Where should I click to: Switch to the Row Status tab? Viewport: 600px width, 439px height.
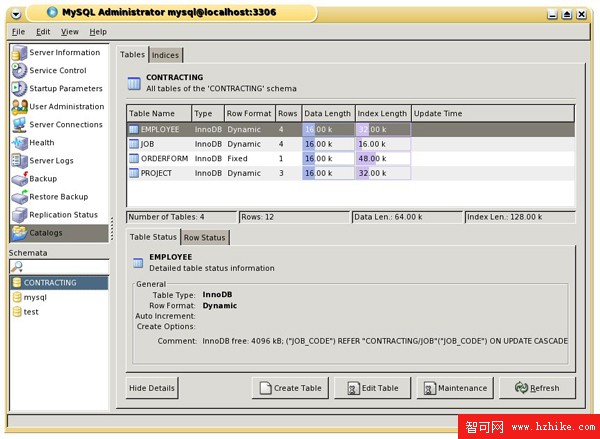point(204,238)
